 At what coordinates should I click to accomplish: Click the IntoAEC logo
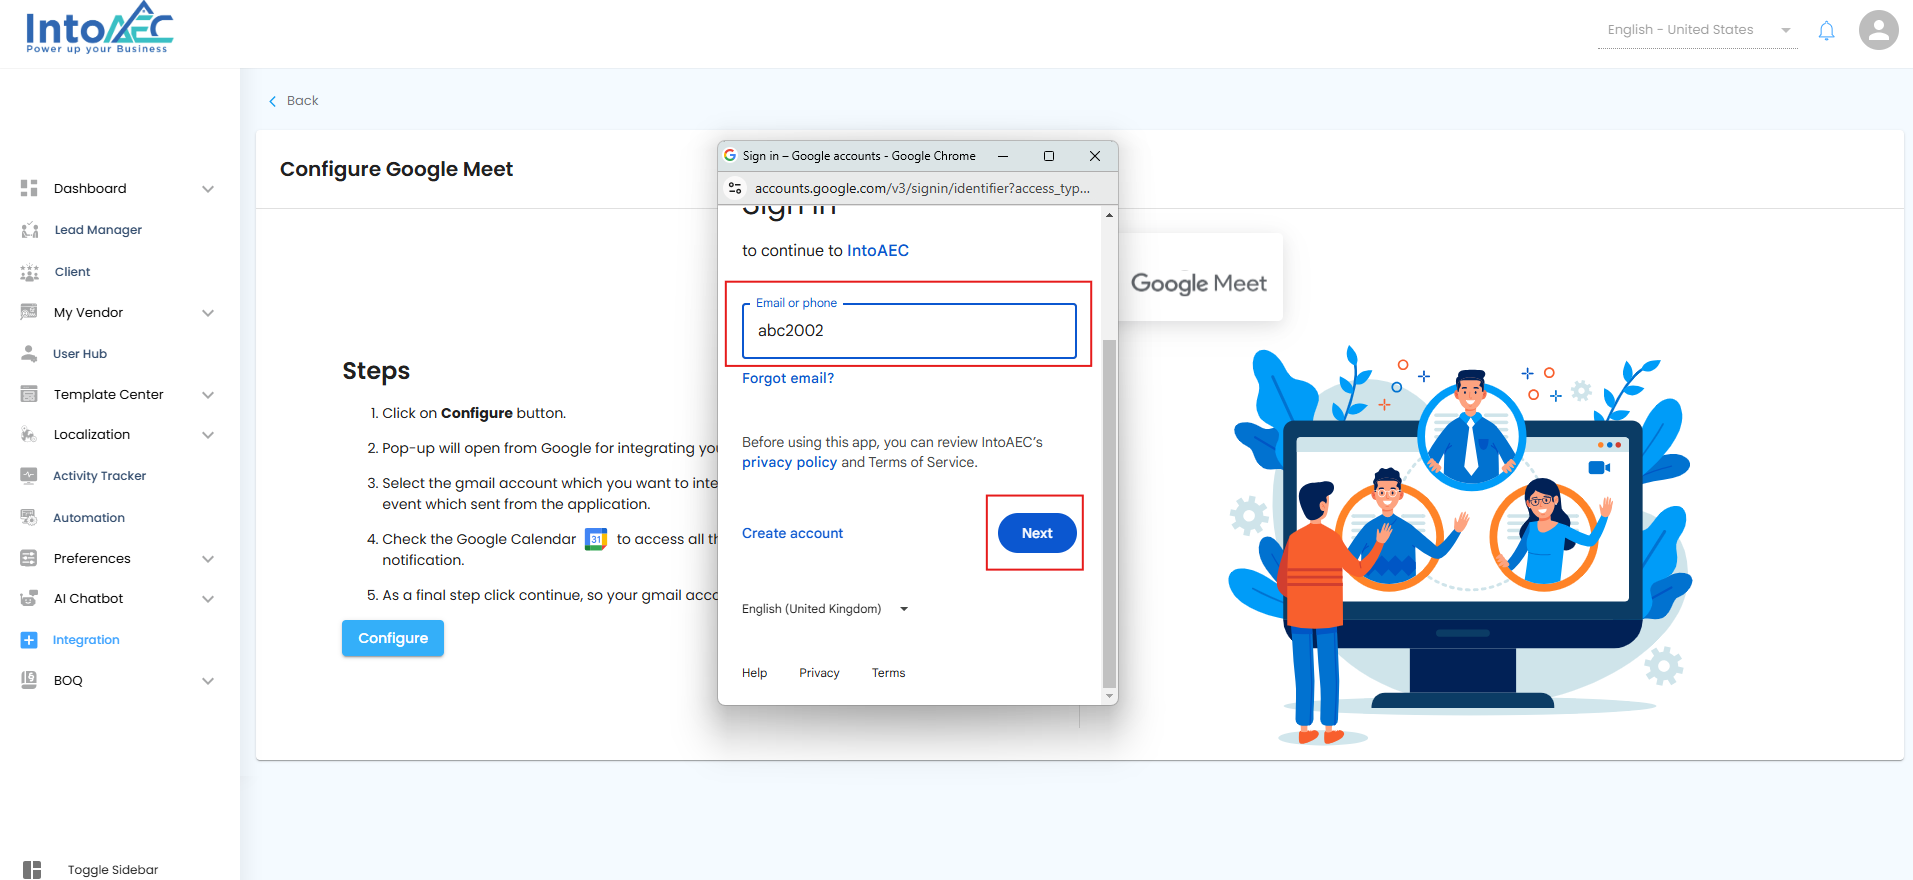tap(99, 28)
